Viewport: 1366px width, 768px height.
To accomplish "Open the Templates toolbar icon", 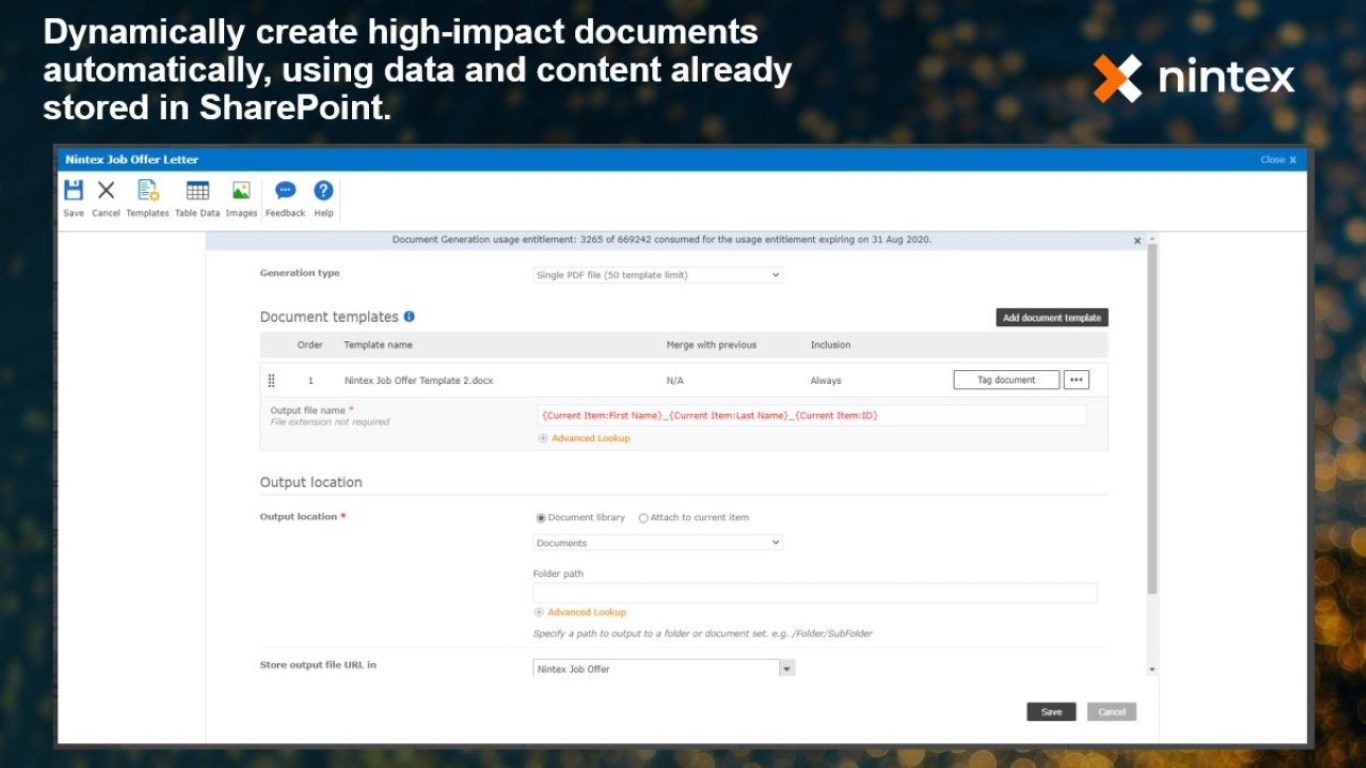I will pyautogui.click(x=148, y=198).
